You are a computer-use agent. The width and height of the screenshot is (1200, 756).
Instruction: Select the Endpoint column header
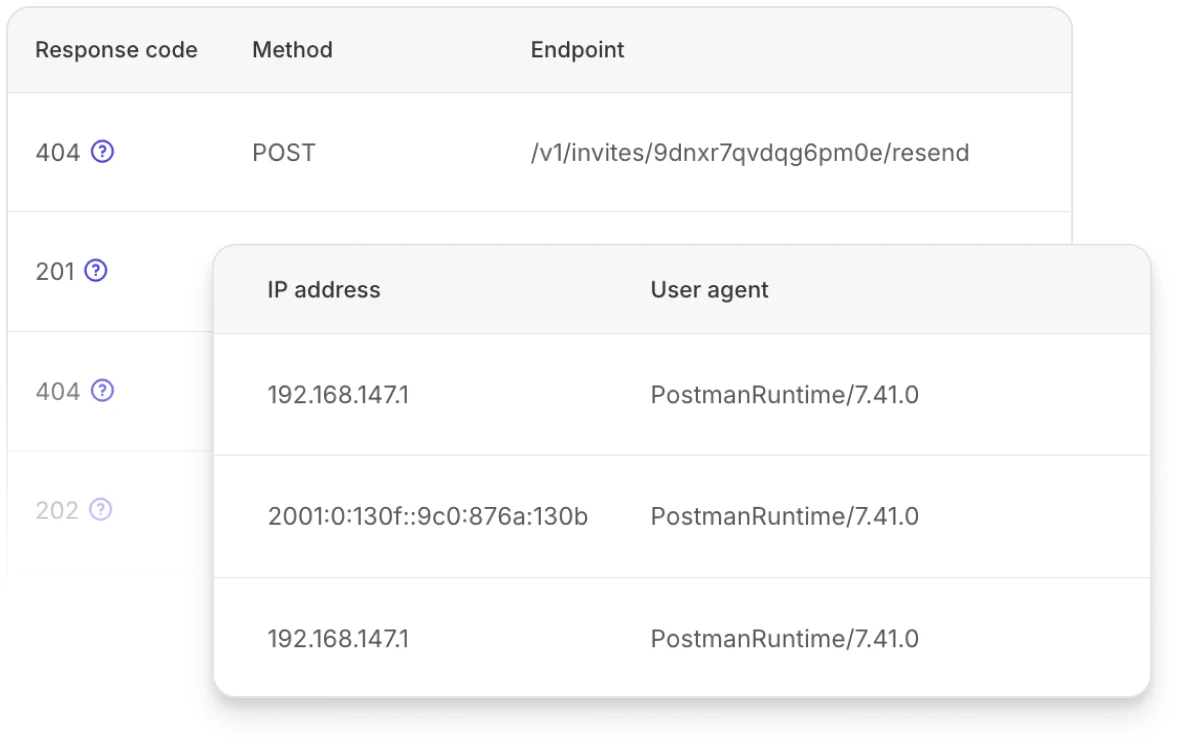577,50
